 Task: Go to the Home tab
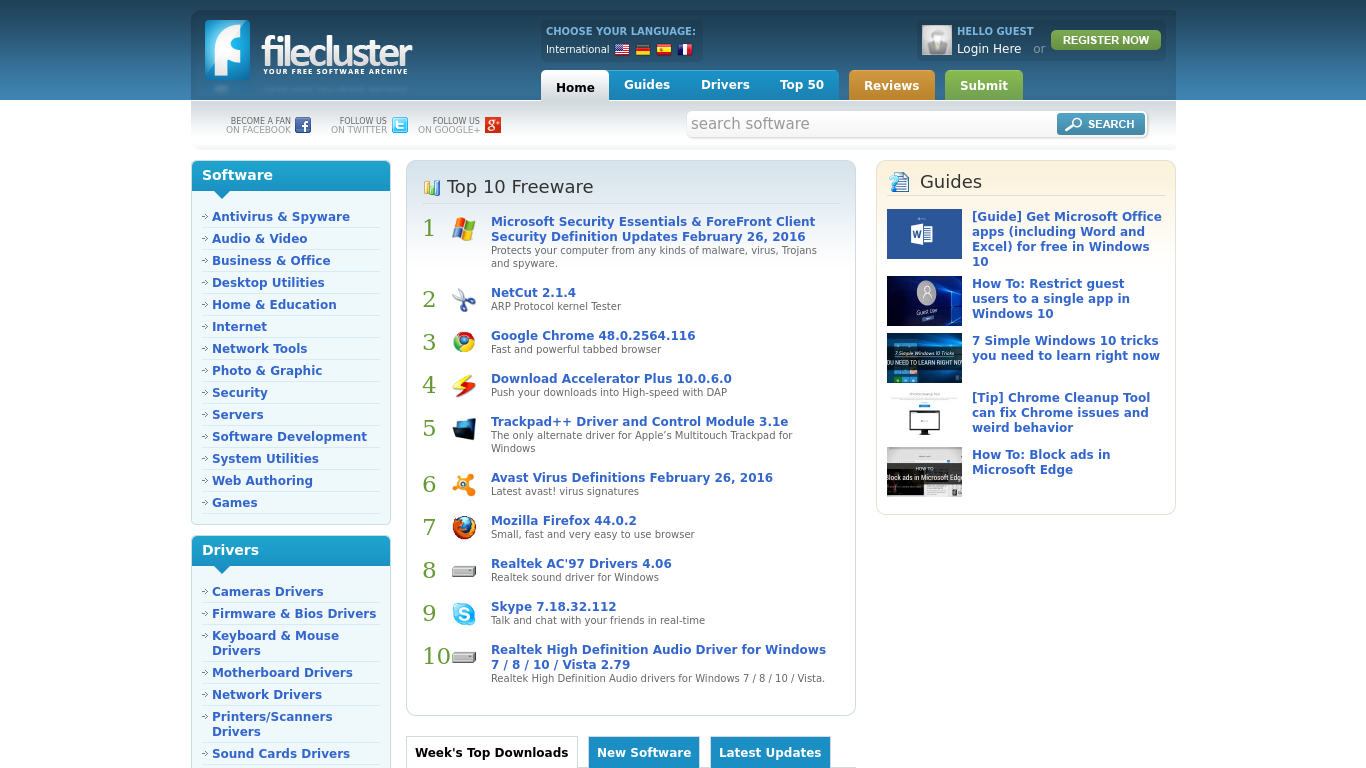coord(575,86)
